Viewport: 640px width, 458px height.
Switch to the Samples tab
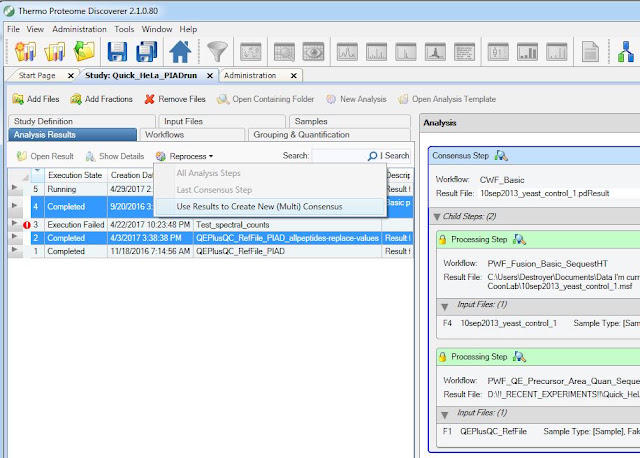point(350,121)
